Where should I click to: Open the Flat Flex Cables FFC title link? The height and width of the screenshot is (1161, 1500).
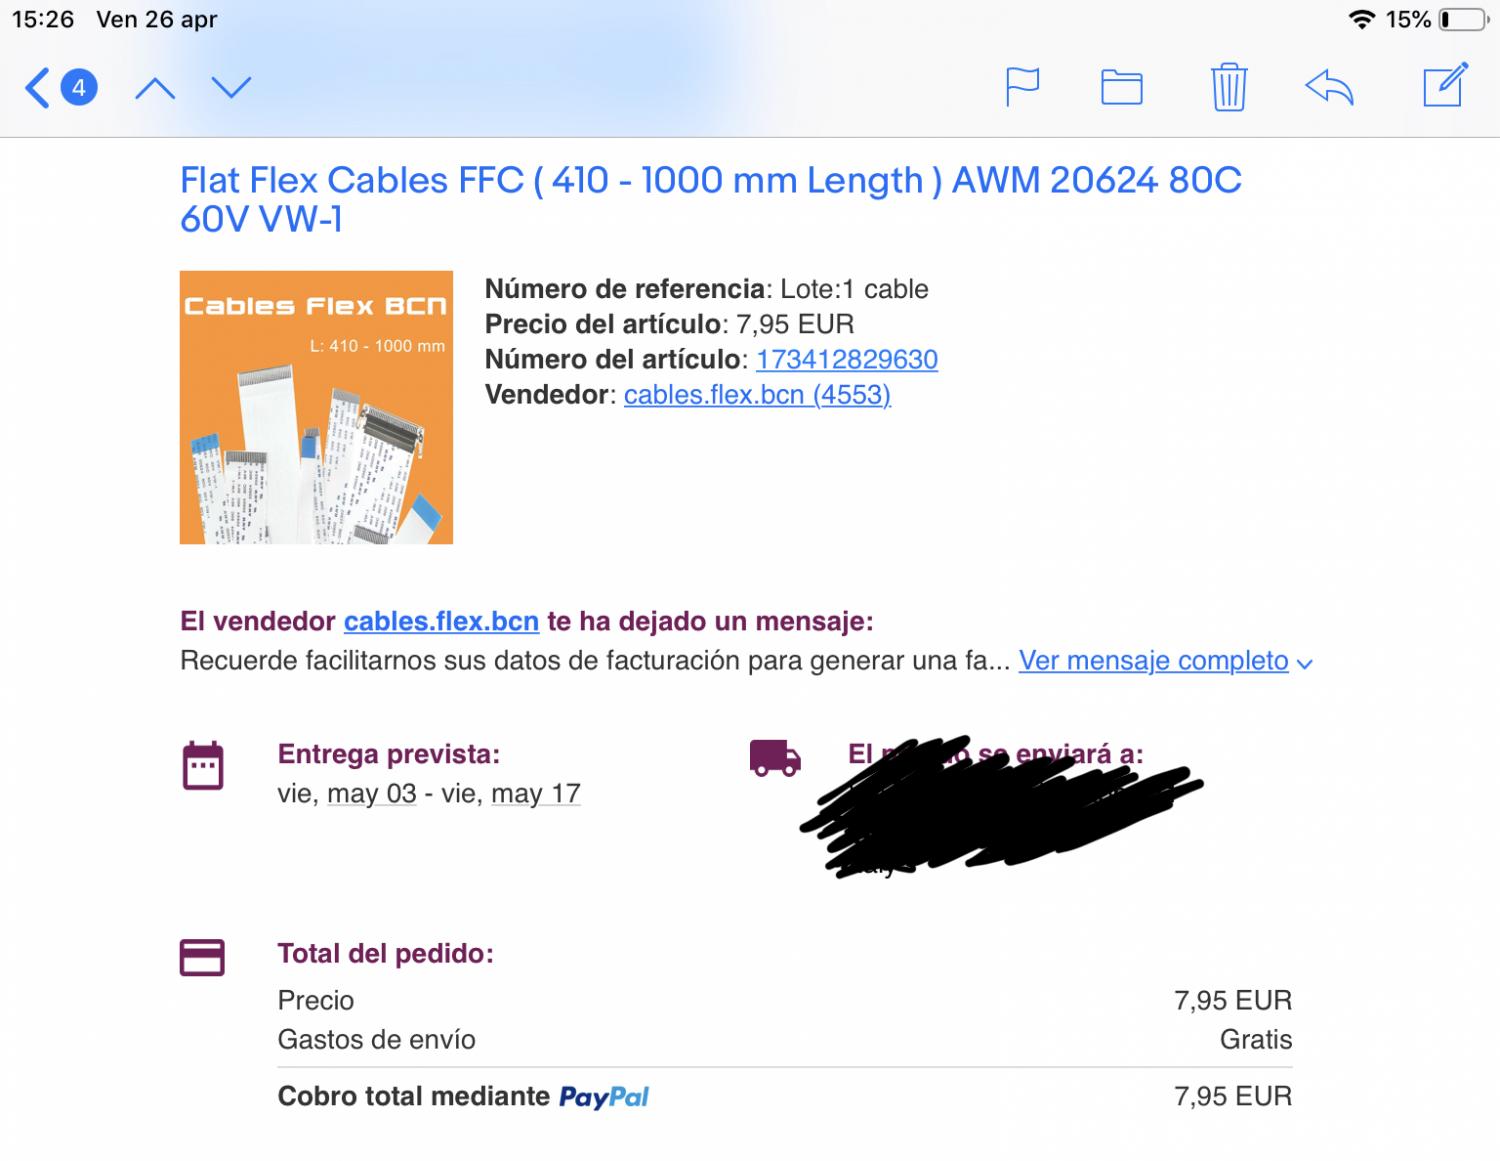(x=710, y=199)
